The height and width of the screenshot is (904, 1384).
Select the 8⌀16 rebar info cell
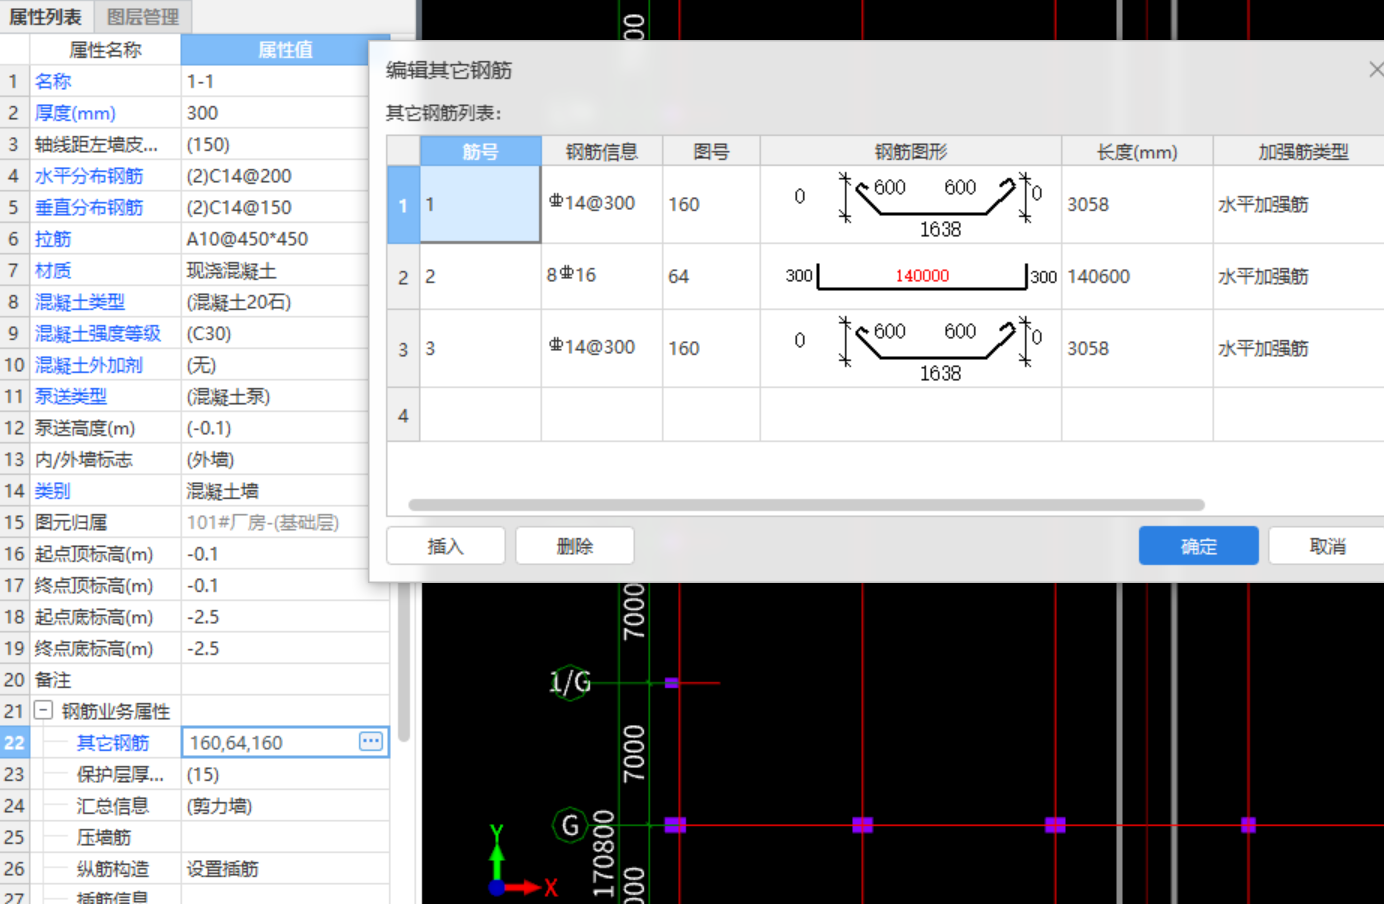tap(602, 276)
